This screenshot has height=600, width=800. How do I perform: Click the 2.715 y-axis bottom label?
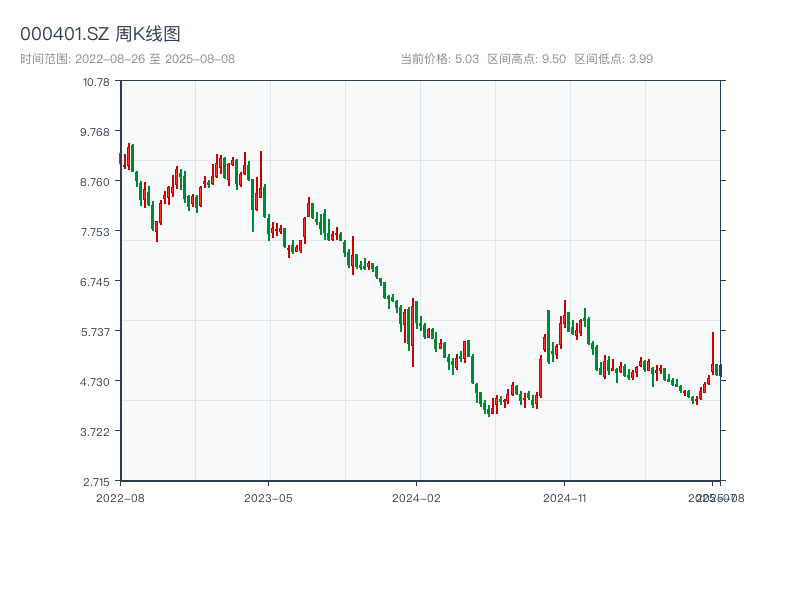click(x=95, y=481)
